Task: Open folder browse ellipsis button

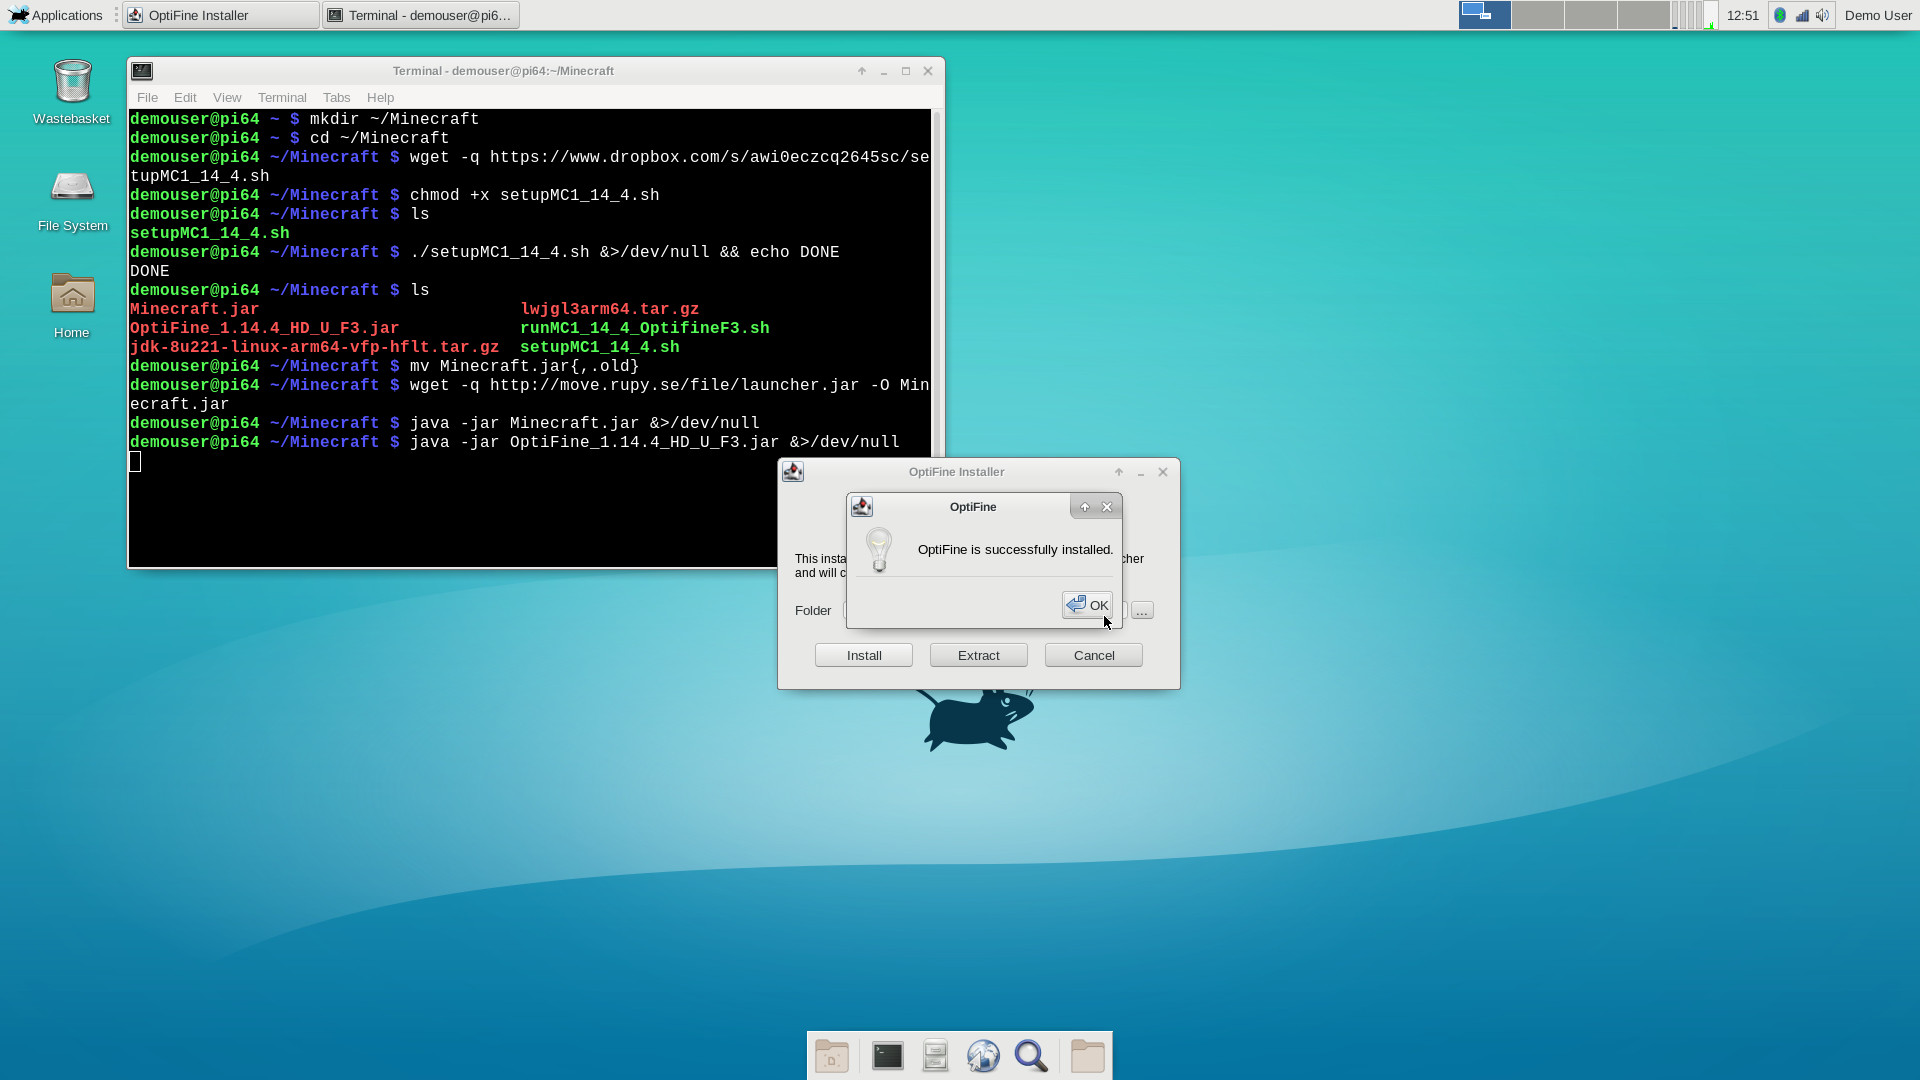Action: 1142,610
